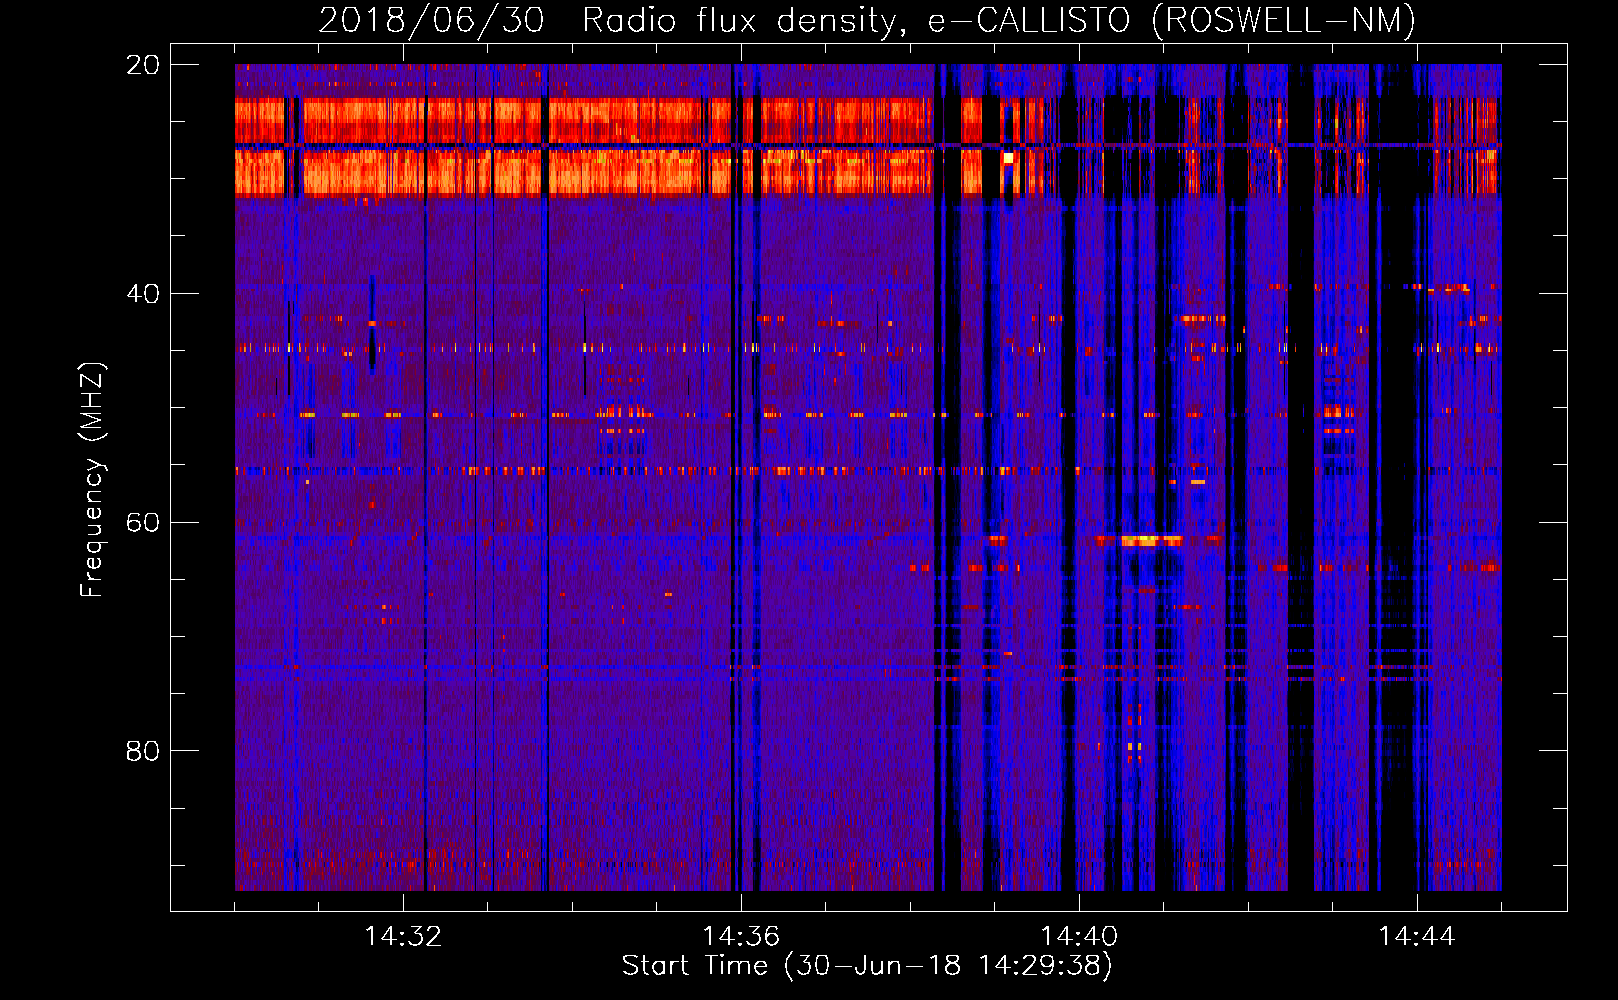
Task: Click the 'Frequency (MHZ)' axis label
Action: (92, 480)
